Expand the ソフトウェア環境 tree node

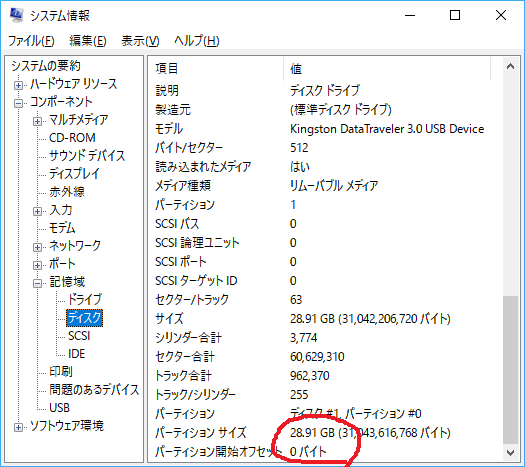pos(18,427)
